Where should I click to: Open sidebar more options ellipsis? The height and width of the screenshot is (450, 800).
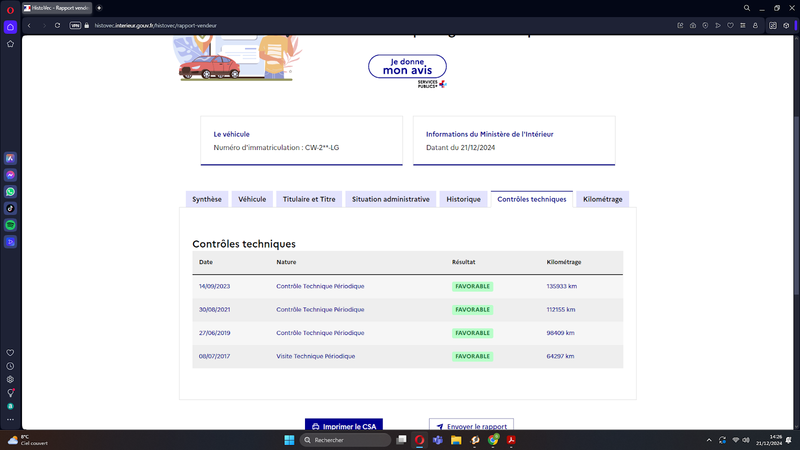(x=10, y=419)
